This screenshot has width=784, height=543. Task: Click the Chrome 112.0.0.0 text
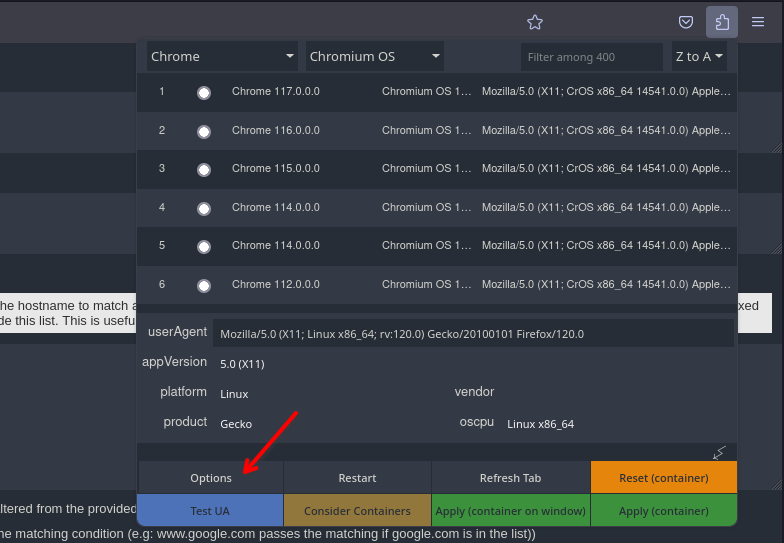coord(276,284)
